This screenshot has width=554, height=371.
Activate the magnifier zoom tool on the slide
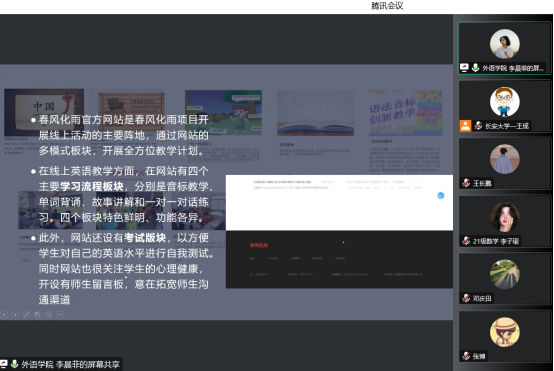(x=49, y=314)
